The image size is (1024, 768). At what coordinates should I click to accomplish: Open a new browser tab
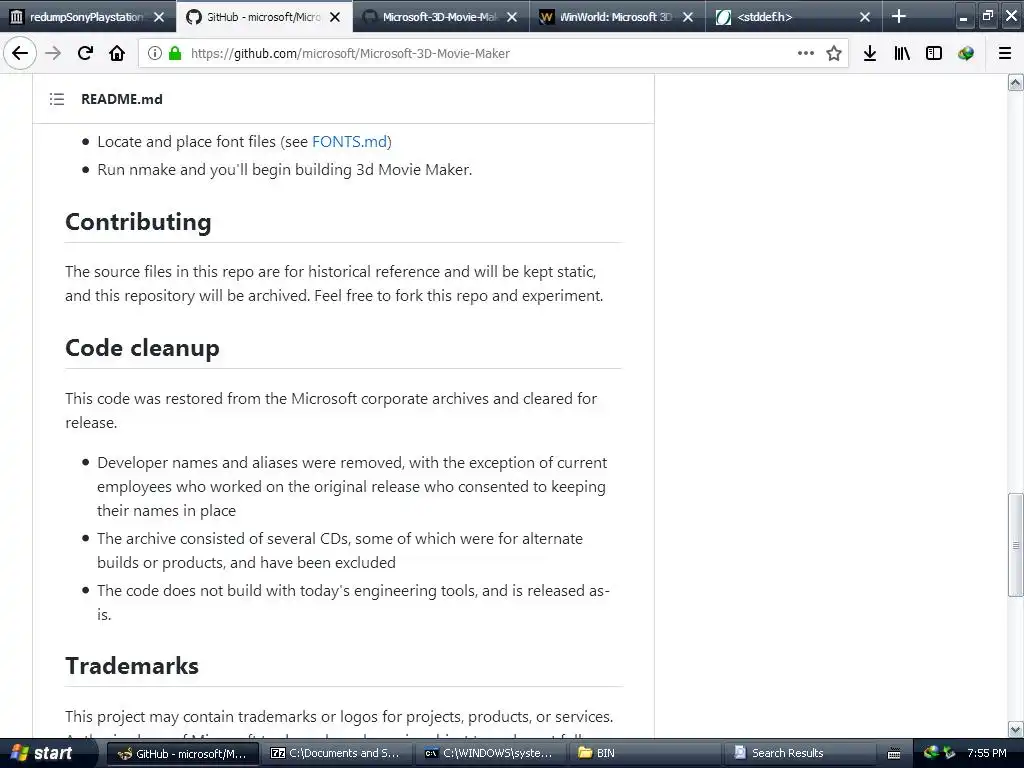point(899,16)
